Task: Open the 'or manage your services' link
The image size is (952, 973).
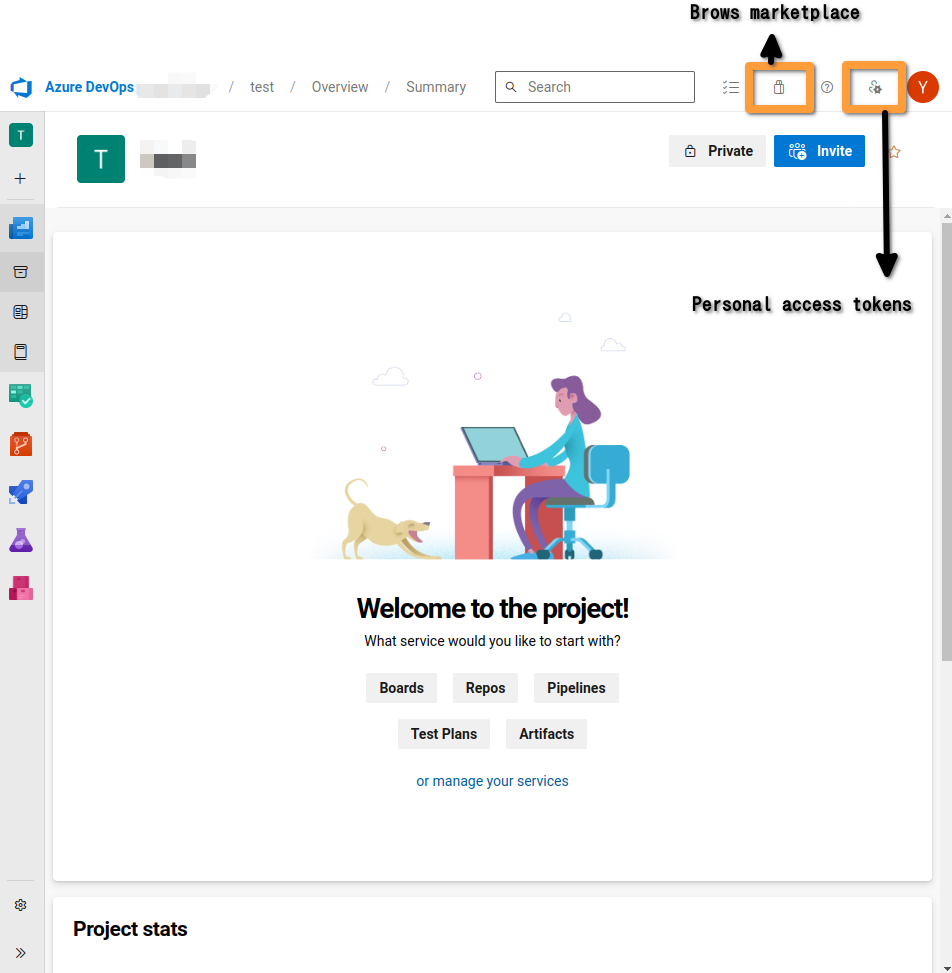Action: (492, 781)
